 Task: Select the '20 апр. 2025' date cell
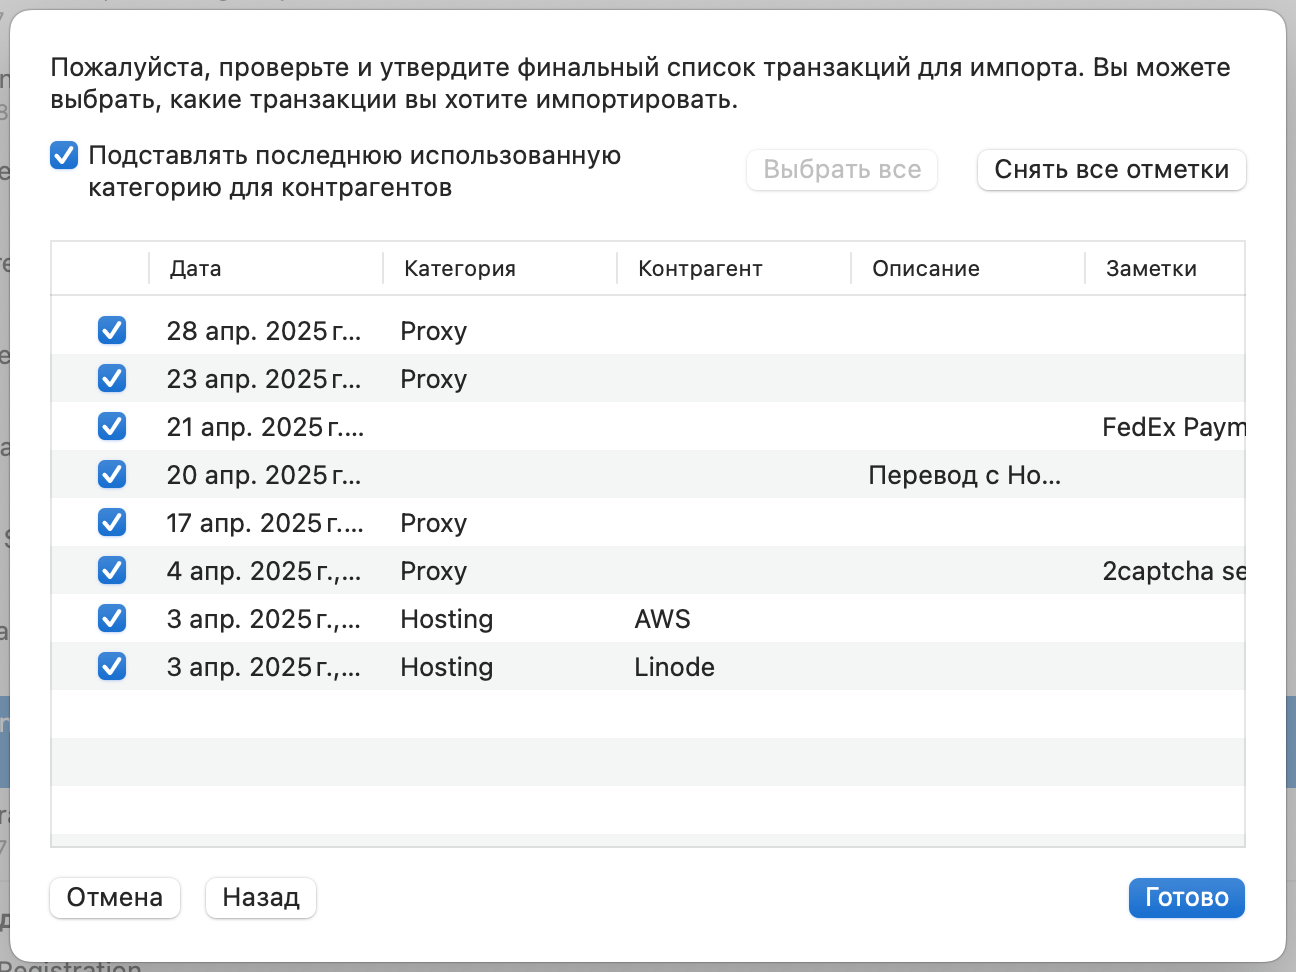(x=264, y=475)
